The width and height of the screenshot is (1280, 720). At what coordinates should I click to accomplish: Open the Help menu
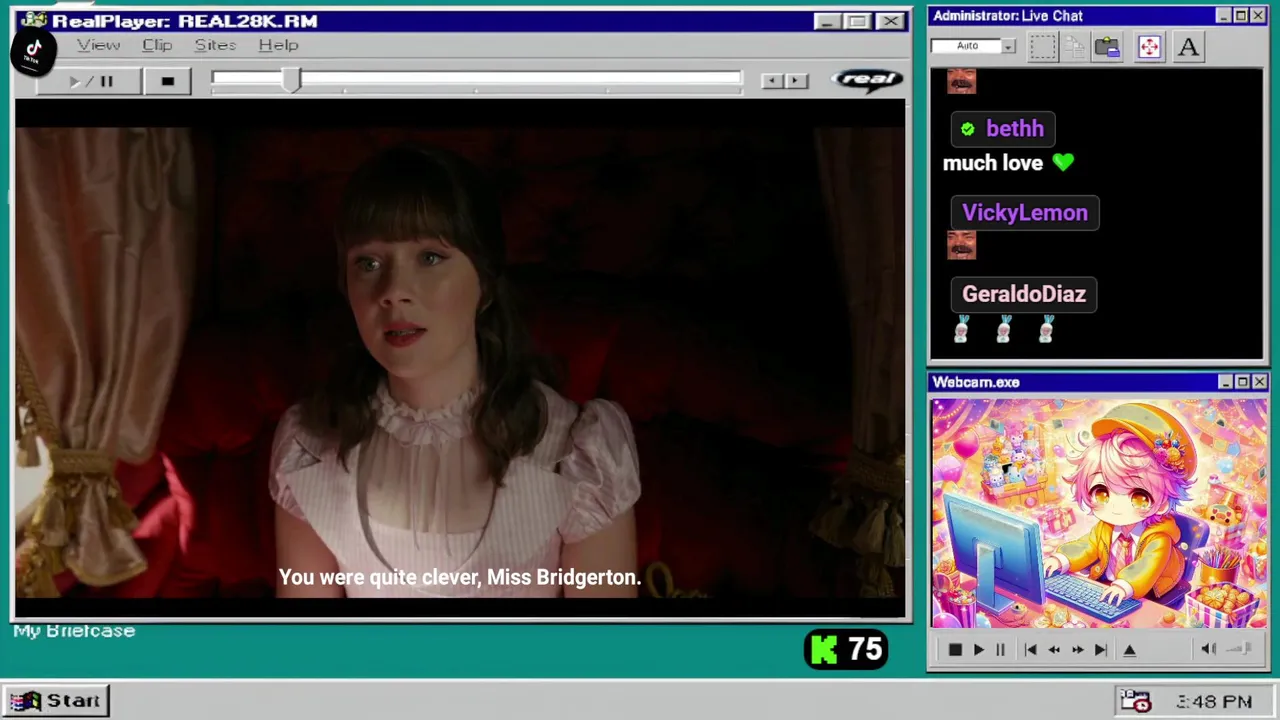point(278,45)
